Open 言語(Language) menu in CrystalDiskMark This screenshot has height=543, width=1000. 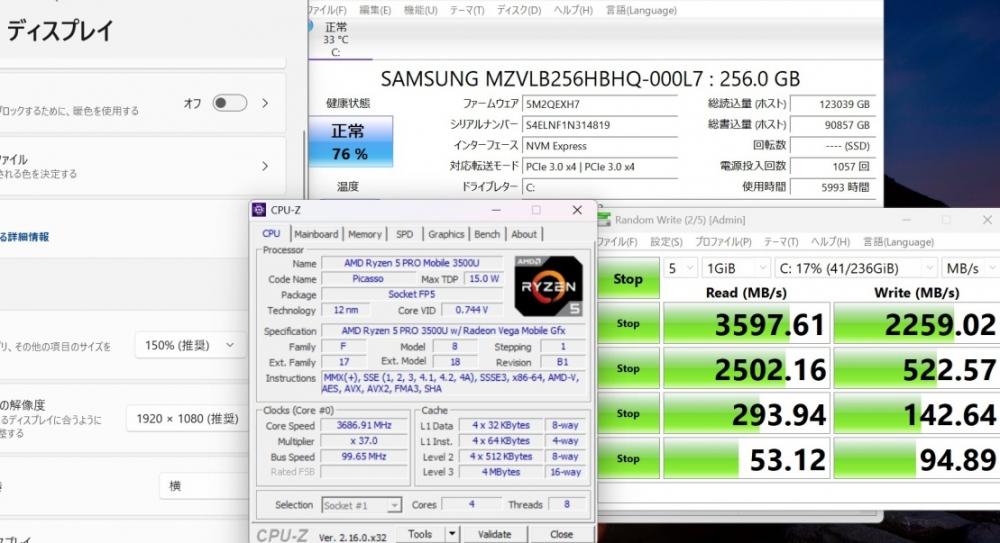(898, 242)
